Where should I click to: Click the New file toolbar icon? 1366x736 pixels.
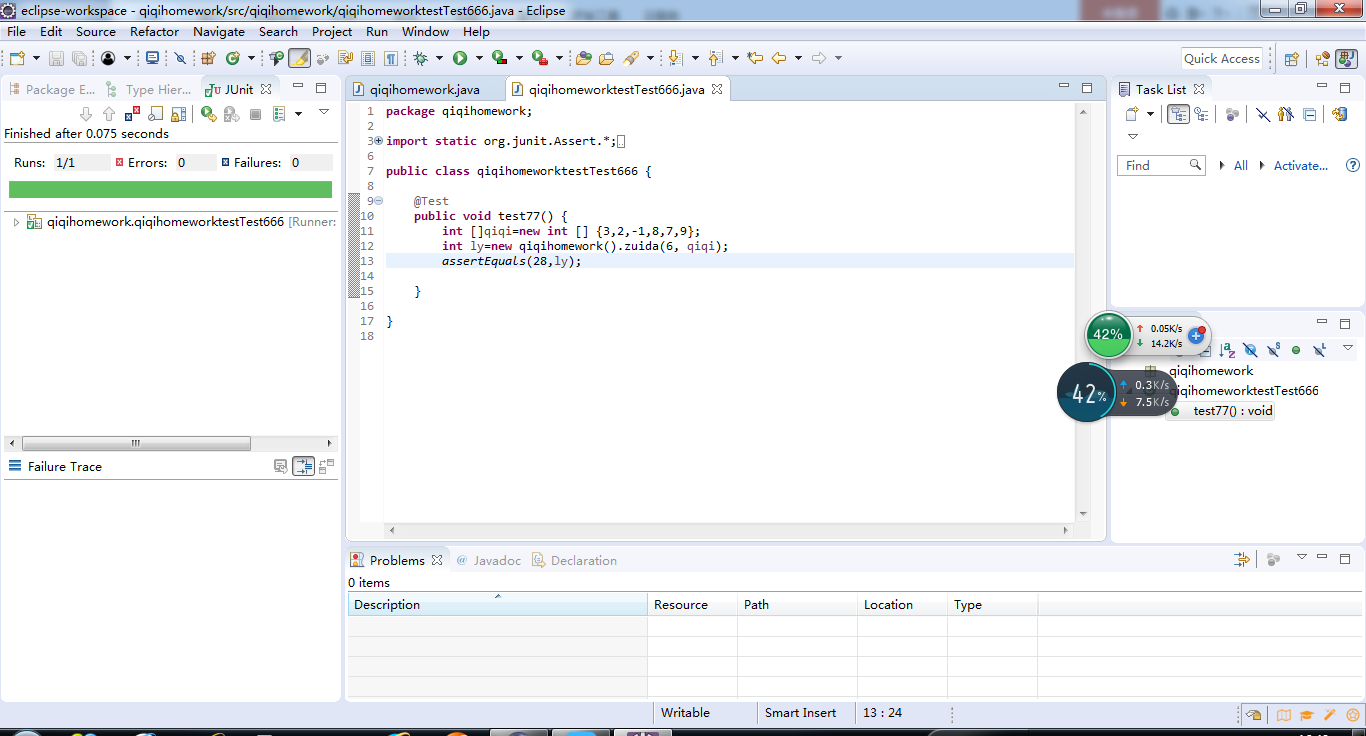[x=17, y=58]
